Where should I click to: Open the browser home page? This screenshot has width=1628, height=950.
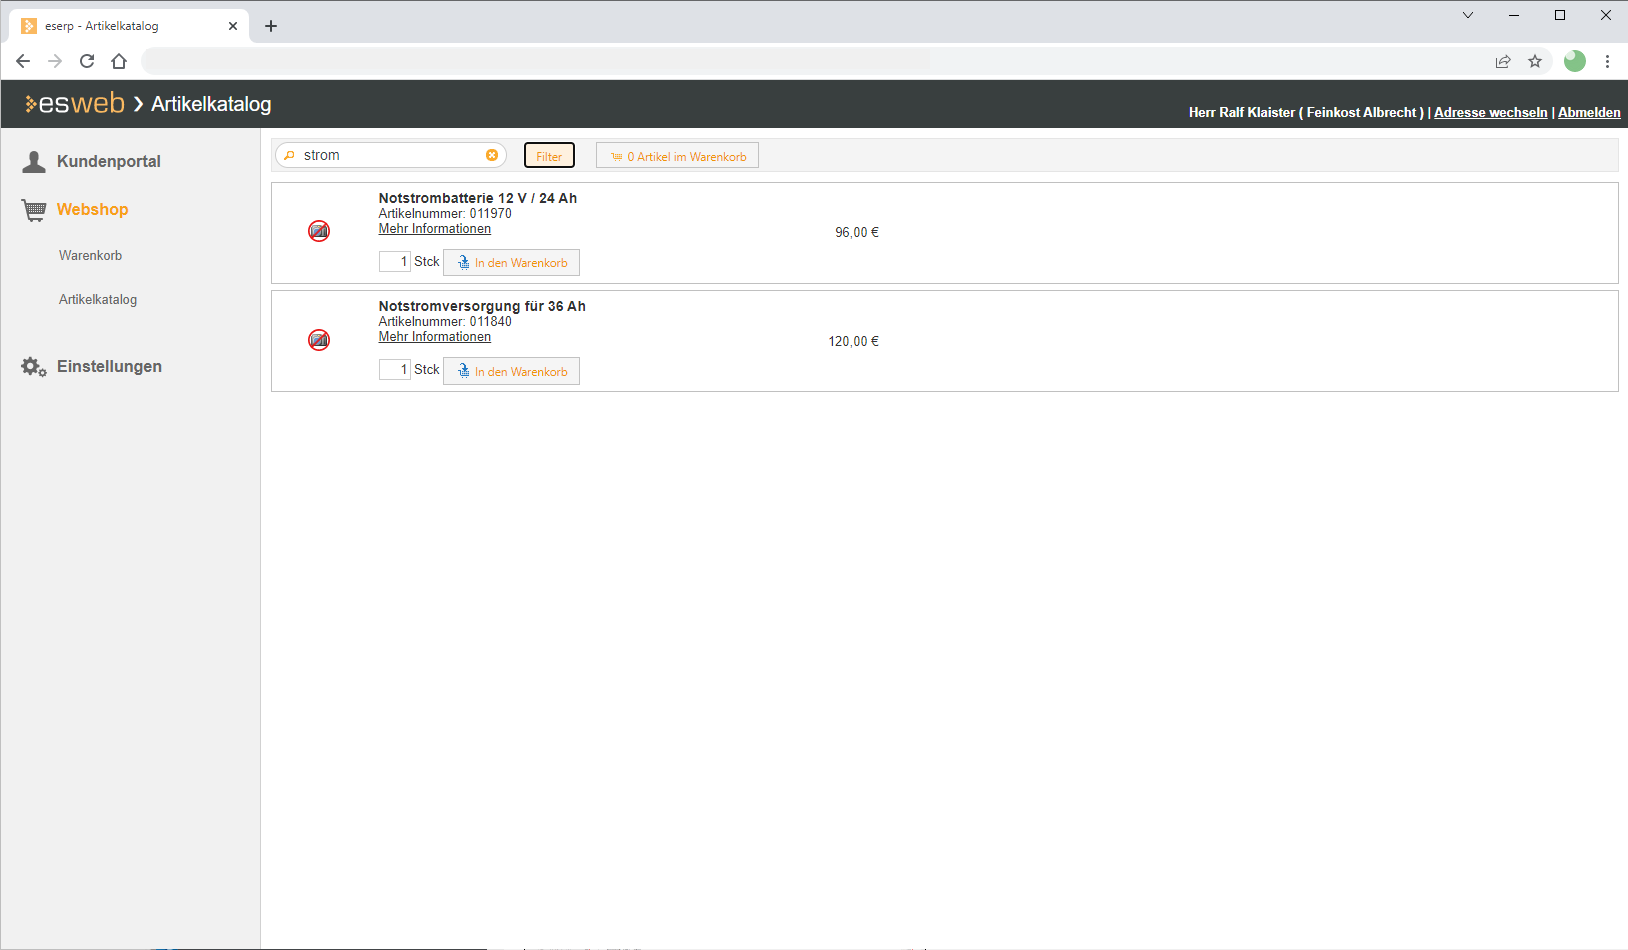119,61
